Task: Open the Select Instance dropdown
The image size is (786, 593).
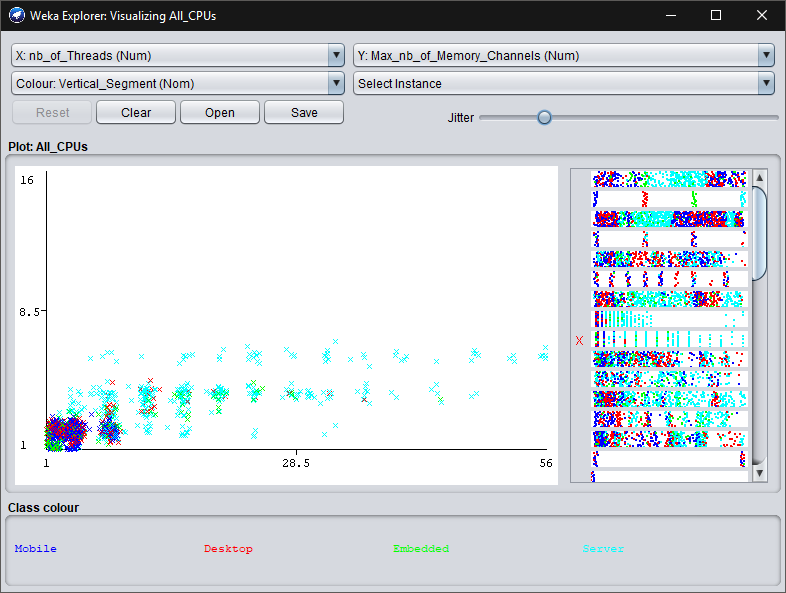Action: [x=563, y=83]
